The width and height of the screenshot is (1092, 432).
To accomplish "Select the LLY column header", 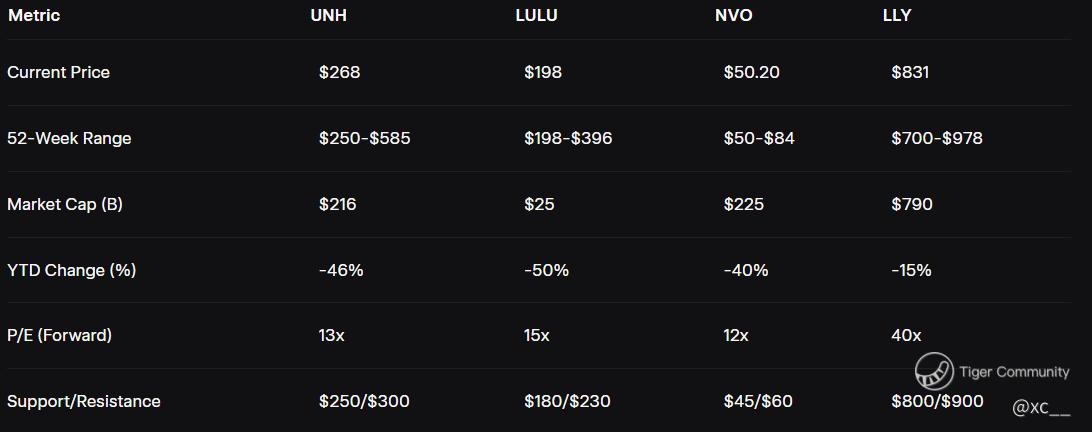I will [x=897, y=15].
